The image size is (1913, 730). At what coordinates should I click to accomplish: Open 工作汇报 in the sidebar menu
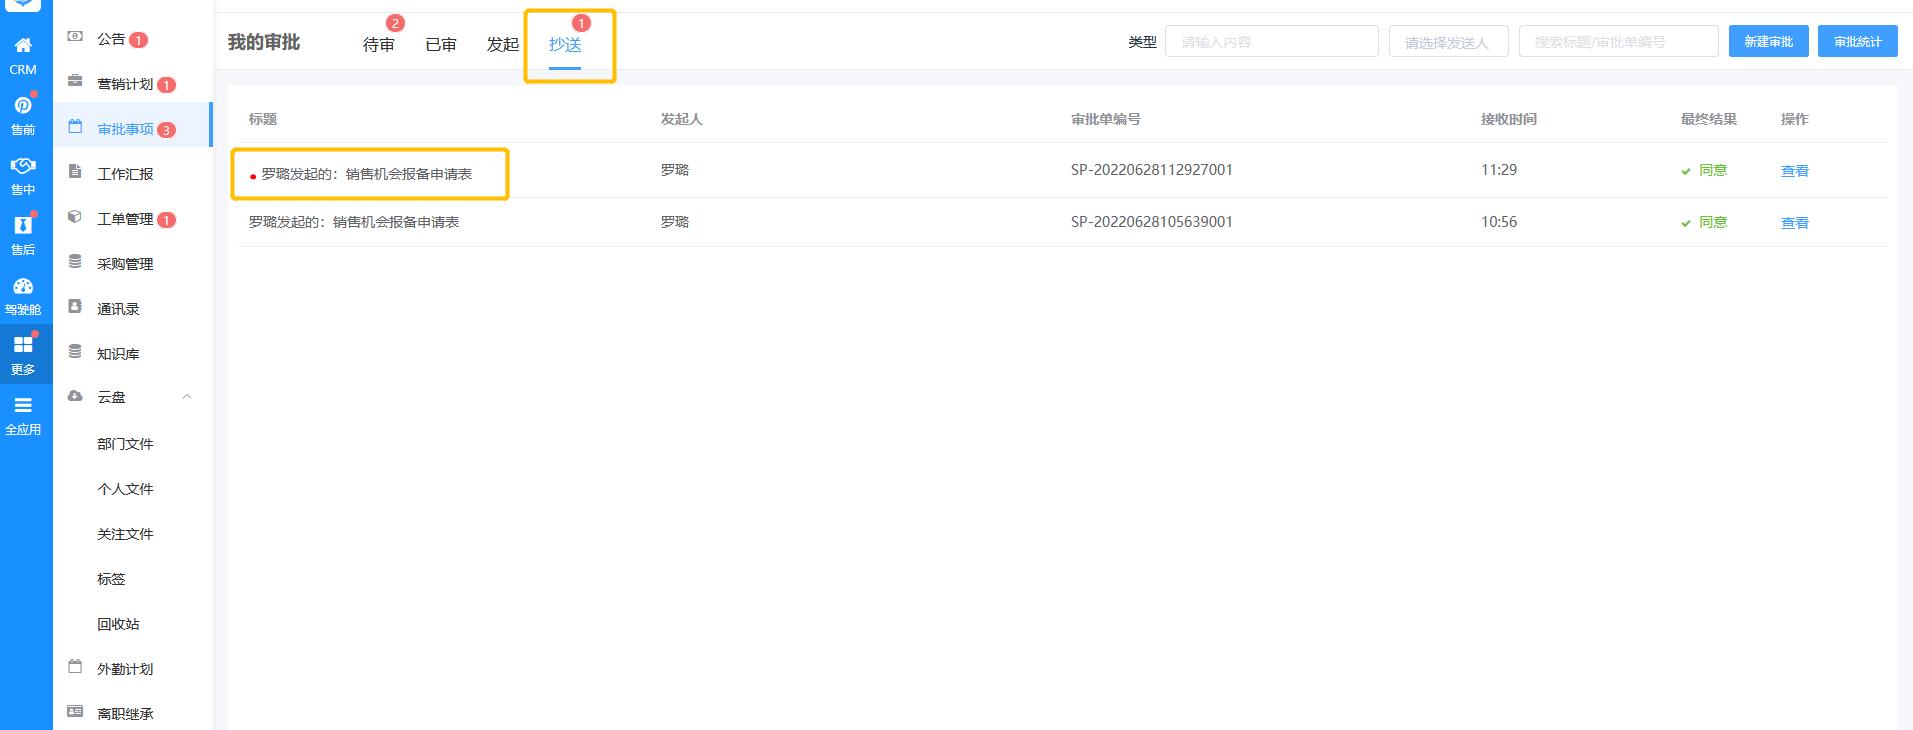[x=125, y=174]
